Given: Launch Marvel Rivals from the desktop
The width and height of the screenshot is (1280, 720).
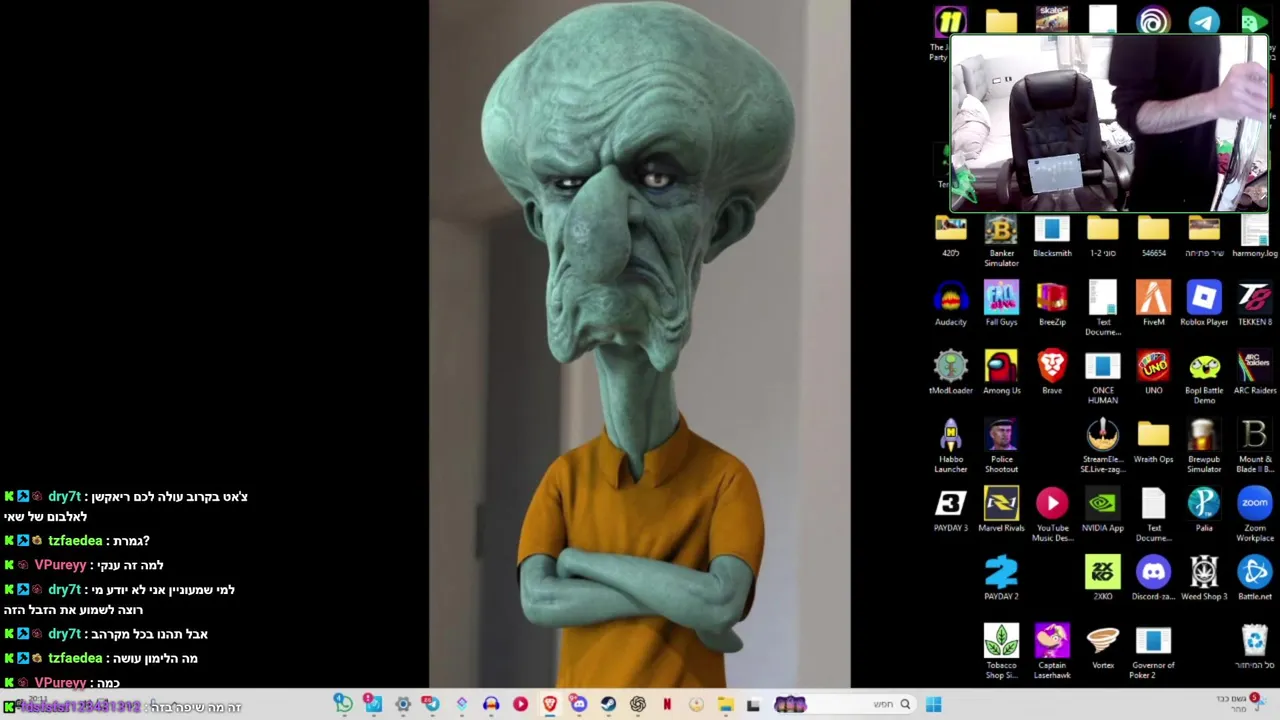Looking at the screenshot, I should pos(1001,511).
